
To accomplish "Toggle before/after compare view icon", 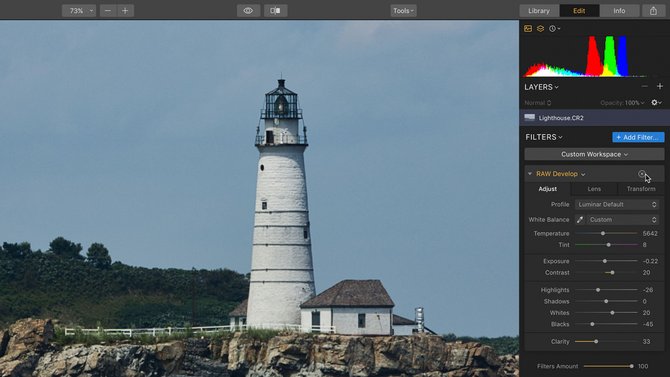I will click(x=276, y=11).
